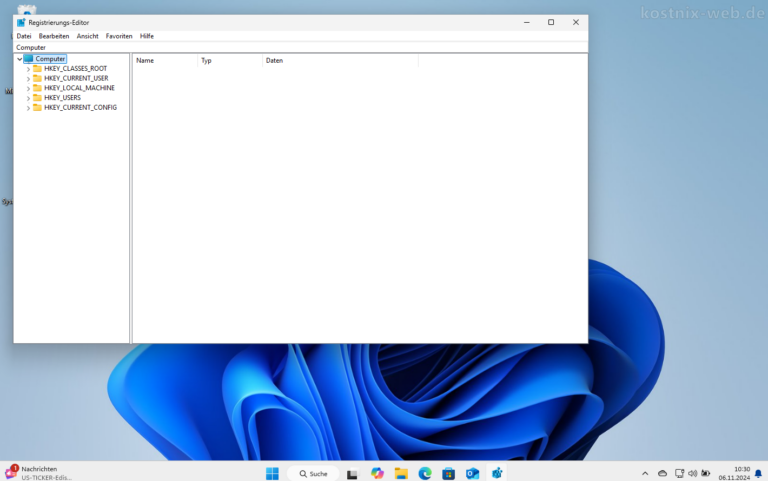The height and width of the screenshot is (481, 768).
Task: Expand HKEY_CLASSES_ROOT key
Action: (28, 69)
